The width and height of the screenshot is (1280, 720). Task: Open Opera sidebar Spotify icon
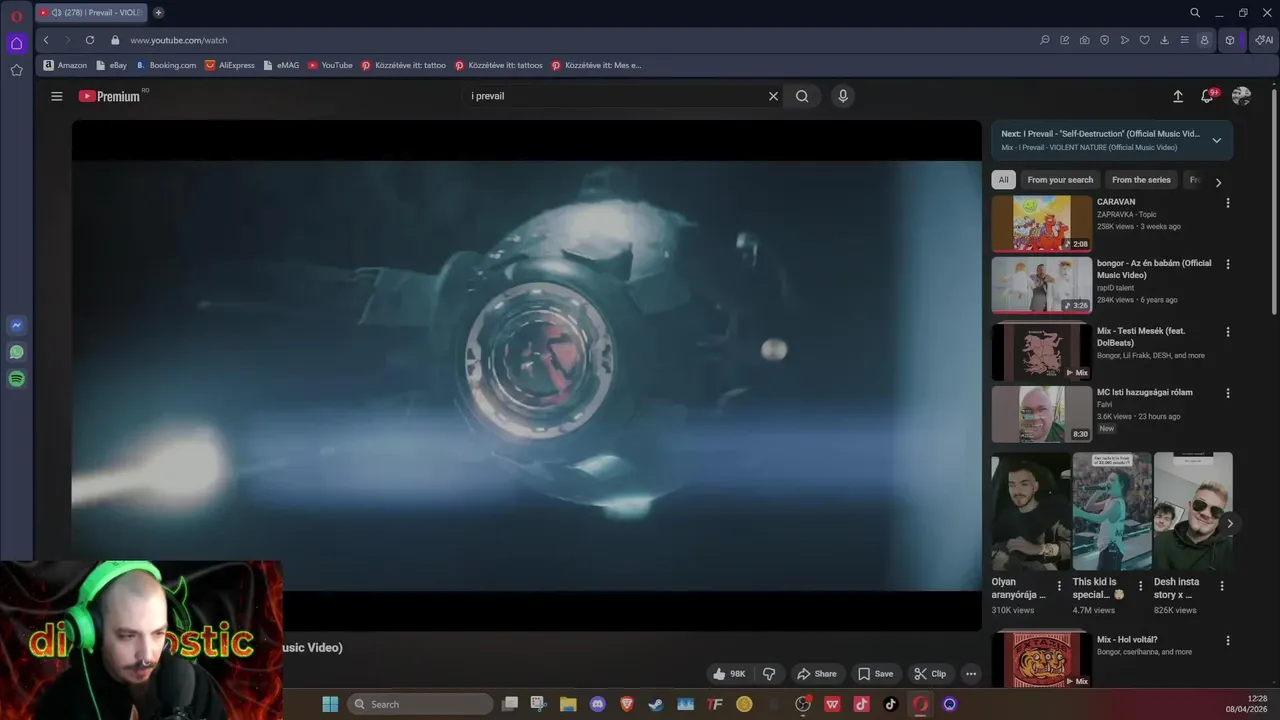click(16, 379)
